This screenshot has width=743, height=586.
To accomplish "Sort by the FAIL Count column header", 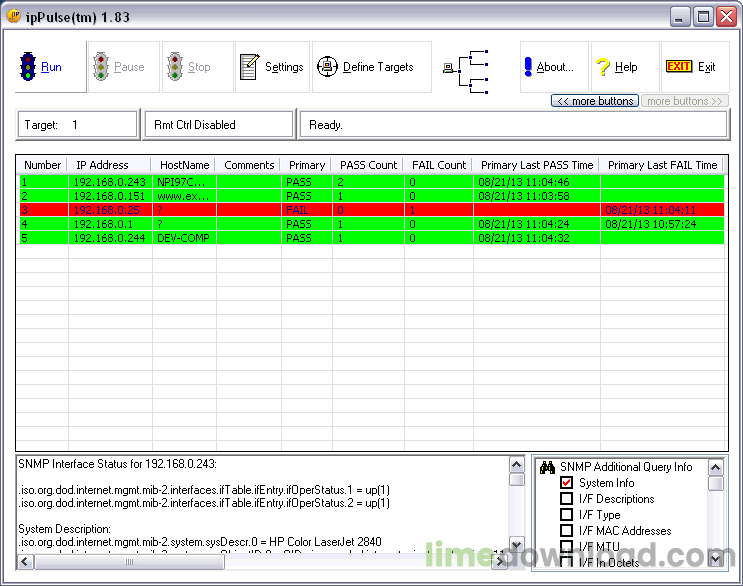I will [439, 165].
